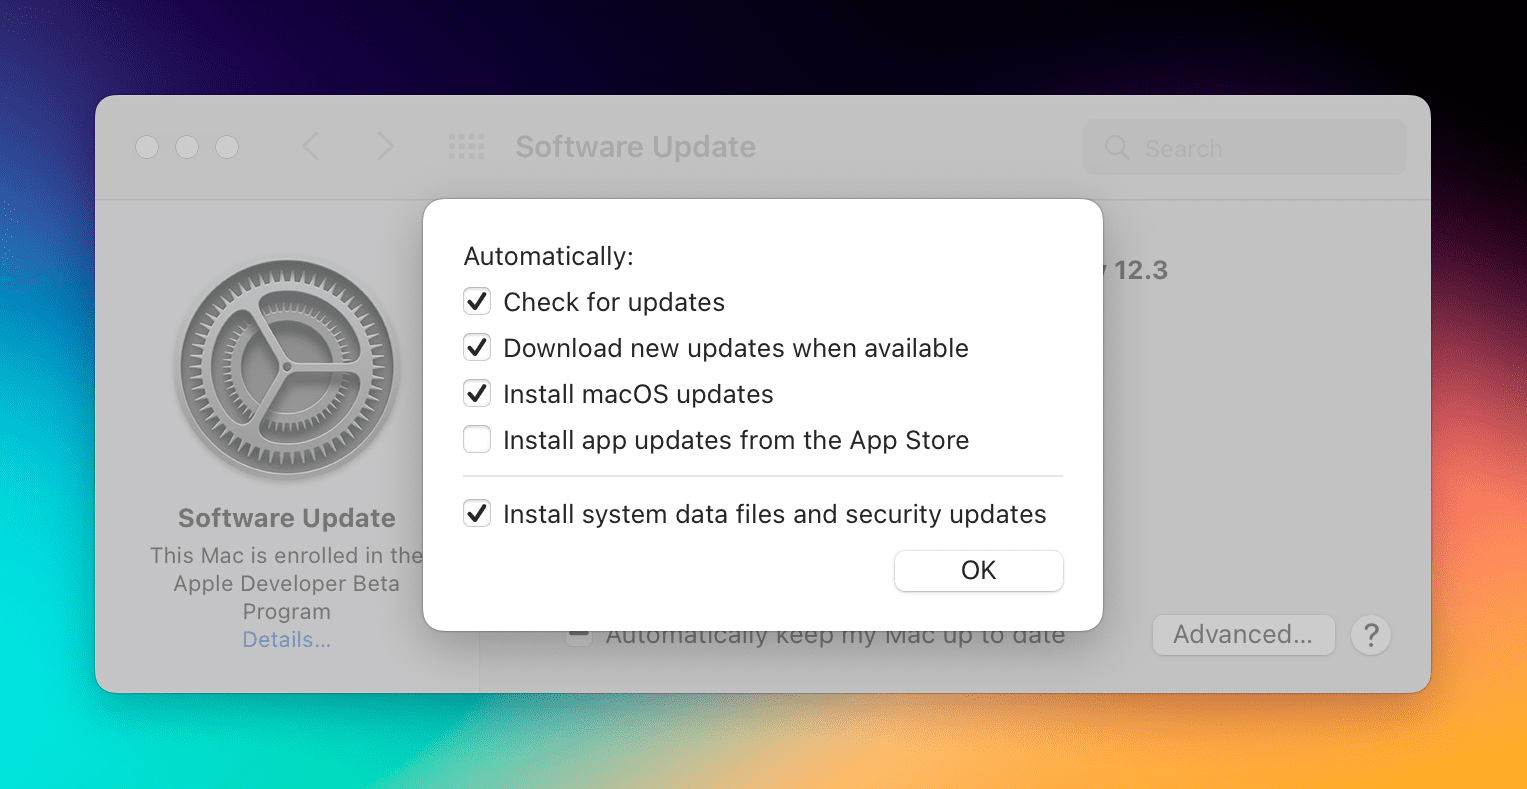Click the help question mark button

click(x=1371, y=635)
